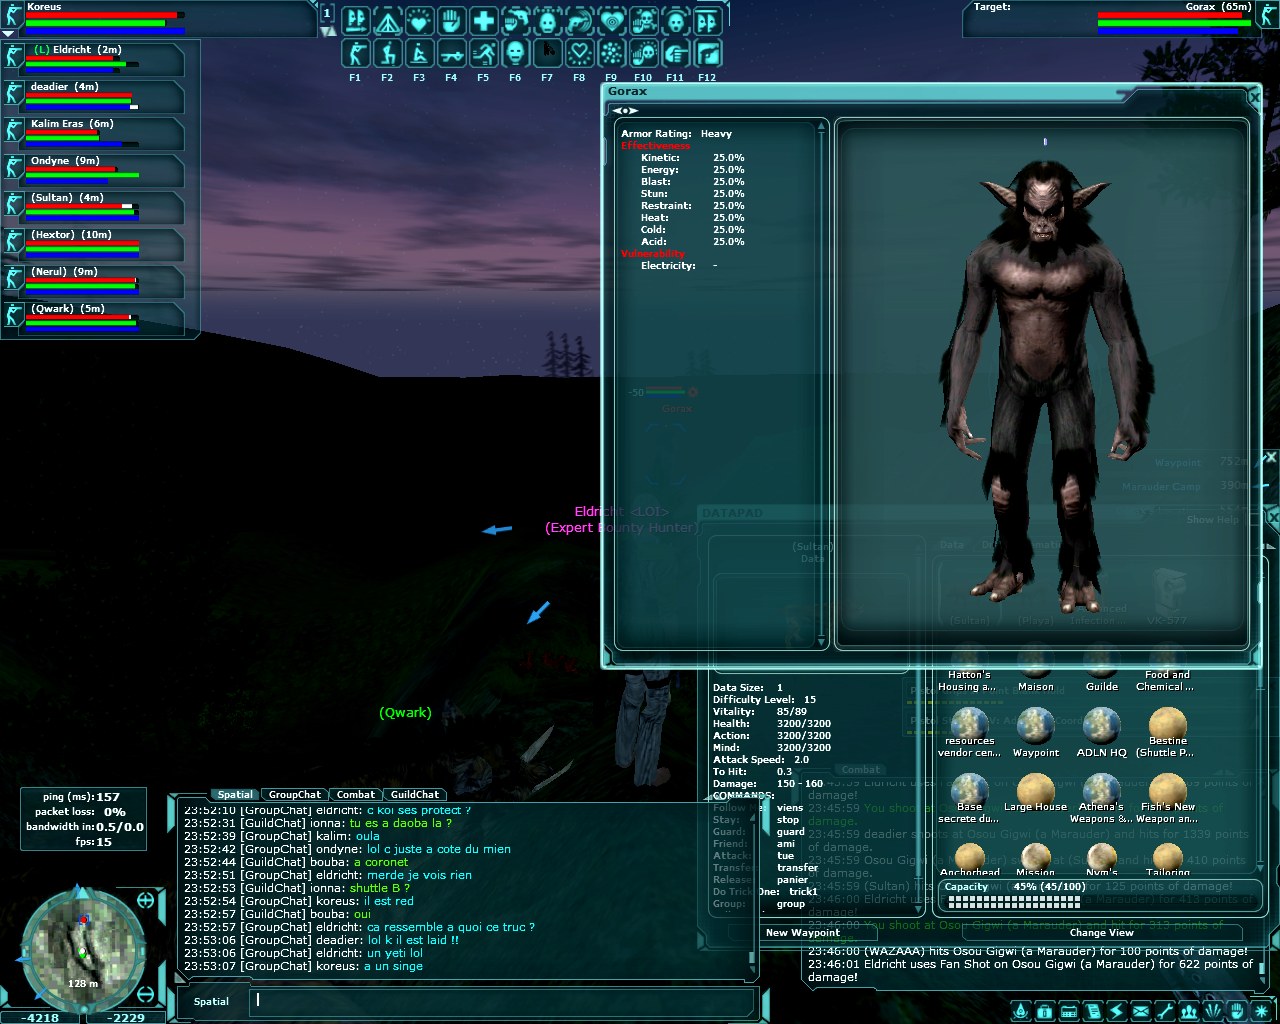Click the Gorax target health bars
Screen dimensions: 1280x1024
coord(1175,22)
